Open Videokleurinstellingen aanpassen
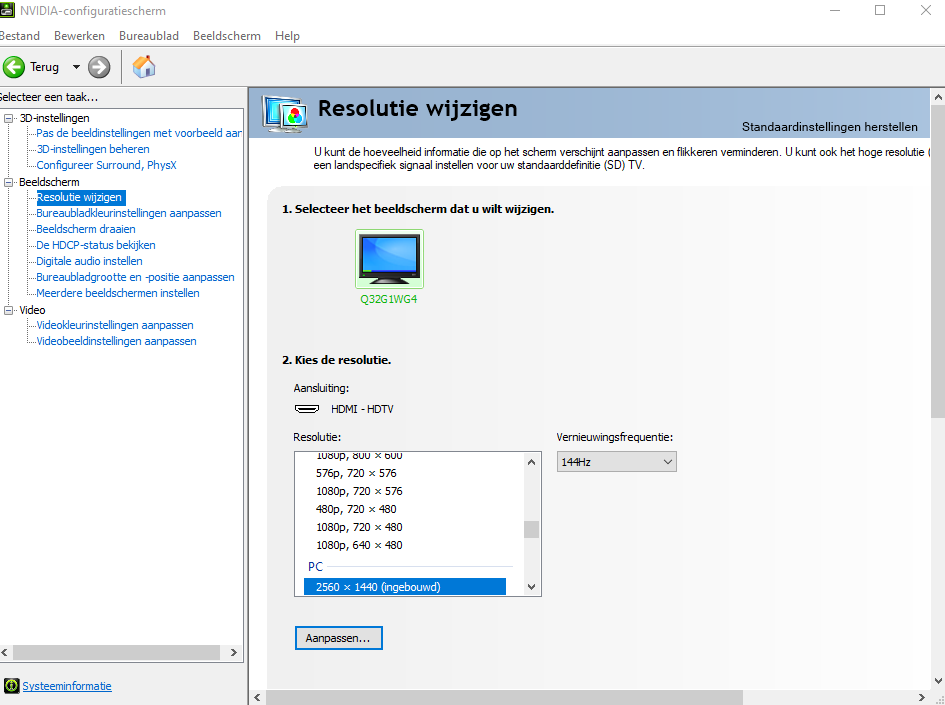Viewport: 945px width, 705px height. click(115, 325)
